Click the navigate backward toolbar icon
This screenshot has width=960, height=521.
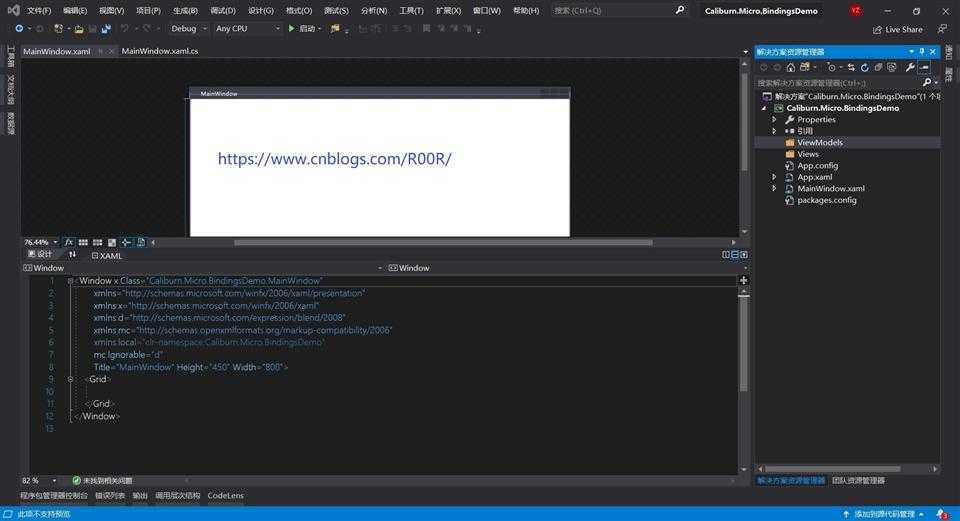click(x=19, y=29)
